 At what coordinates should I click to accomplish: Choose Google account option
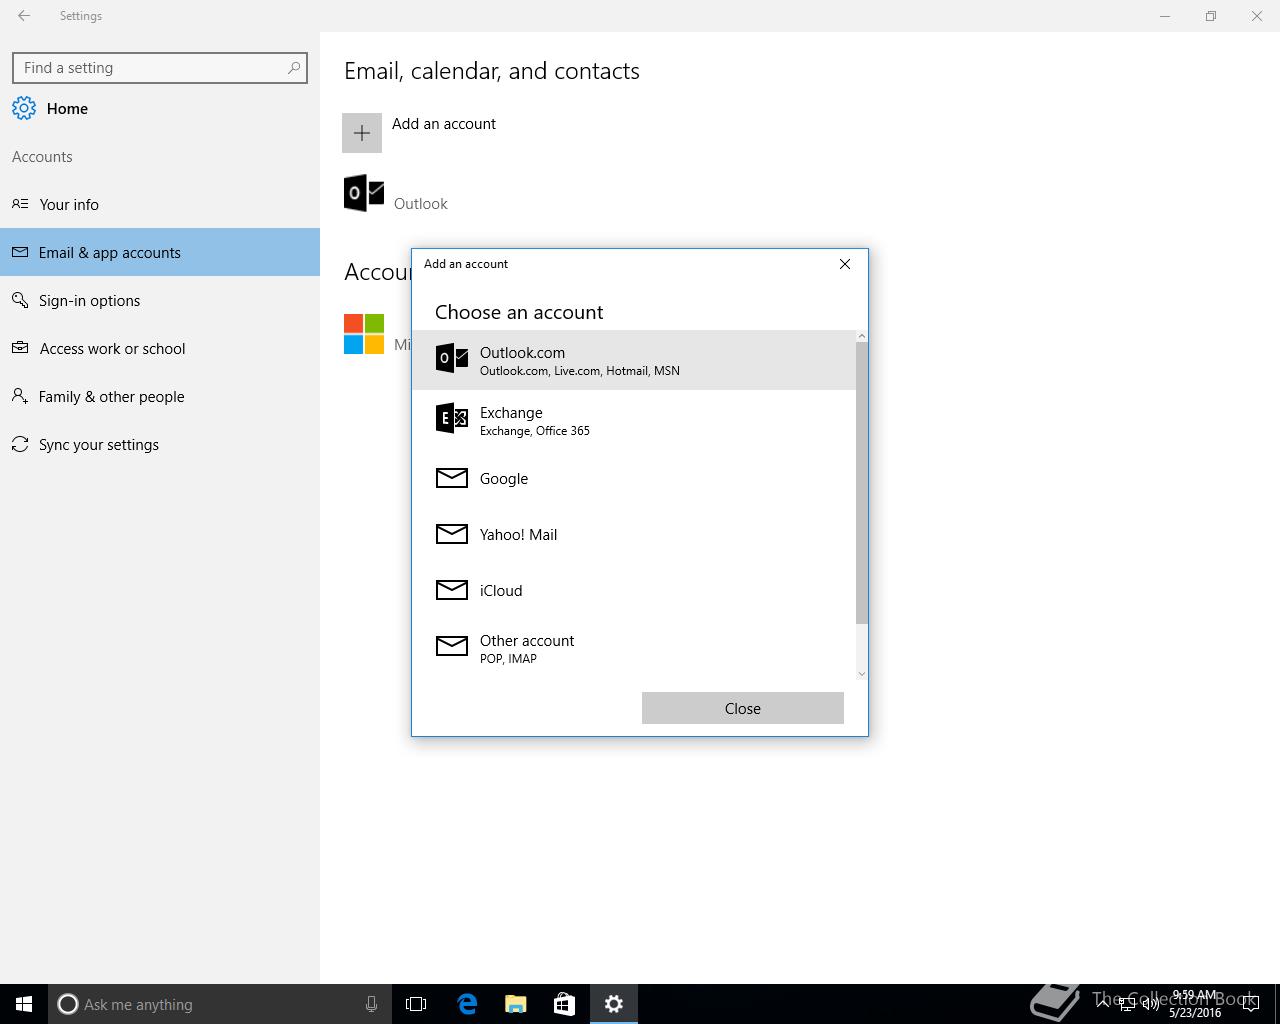pos(634,478)
